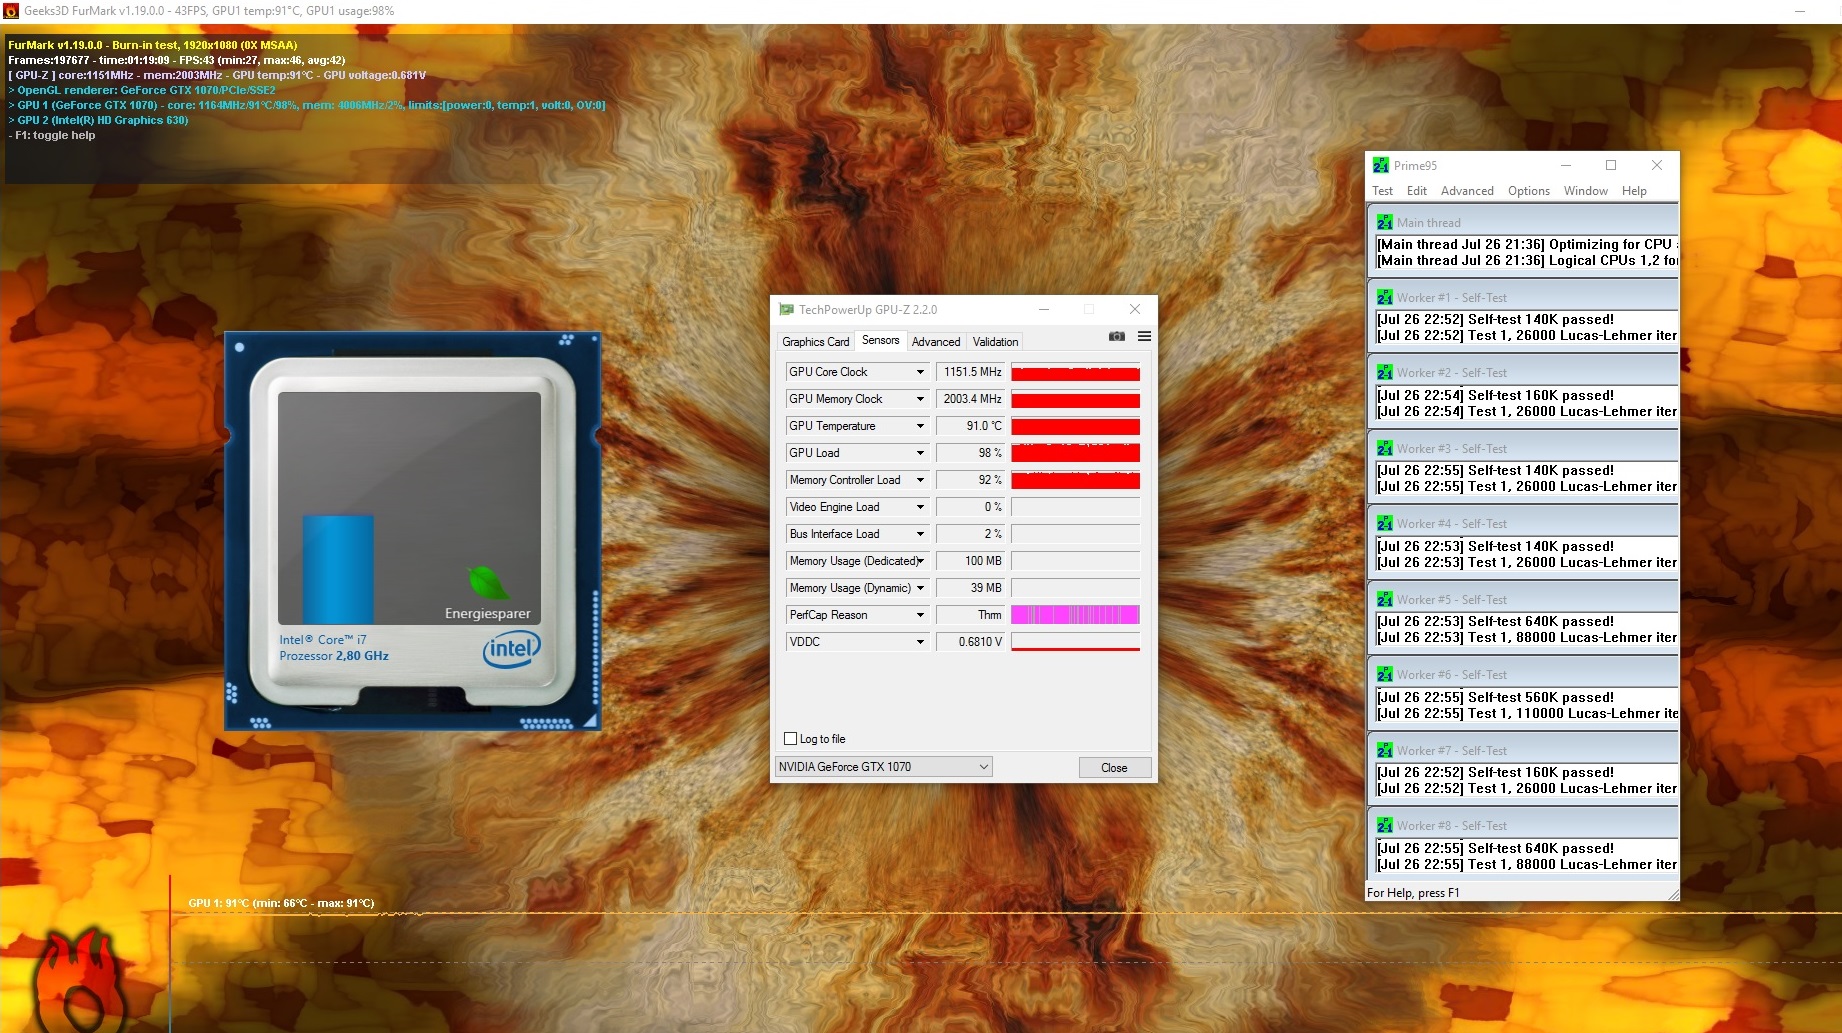Viewport: 1842px width, 1033px height.
Task: Click the Worker #3 Self-Test window icon
Action: [1384, 448]
